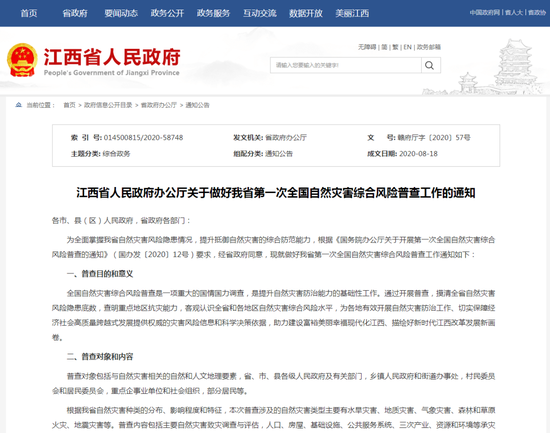Open the 美丽江西 menu item

[x=352, y=13]
